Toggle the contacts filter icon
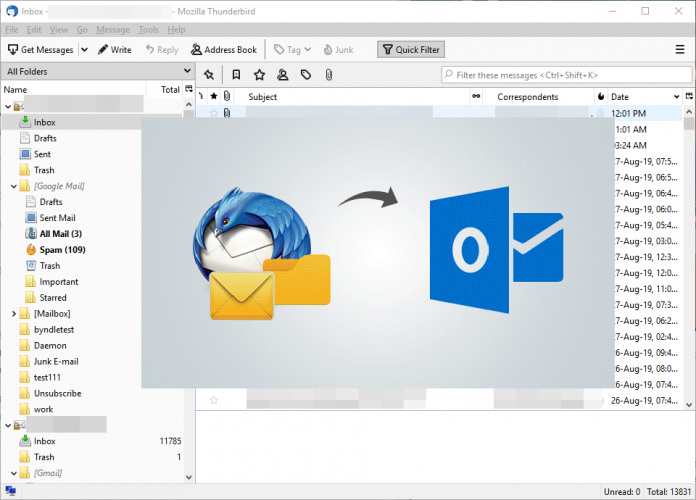696x500 pixels. click(x=282, y=75)
